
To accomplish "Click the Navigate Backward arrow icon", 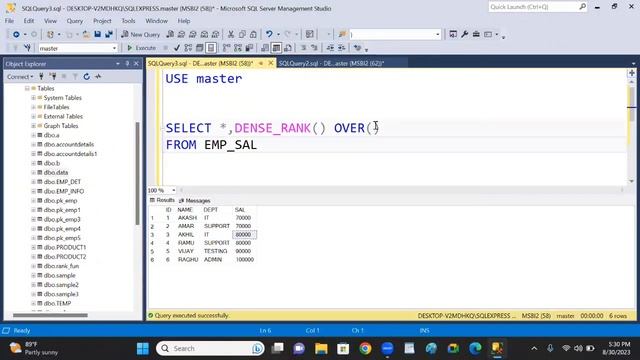I will pos(16,35).
